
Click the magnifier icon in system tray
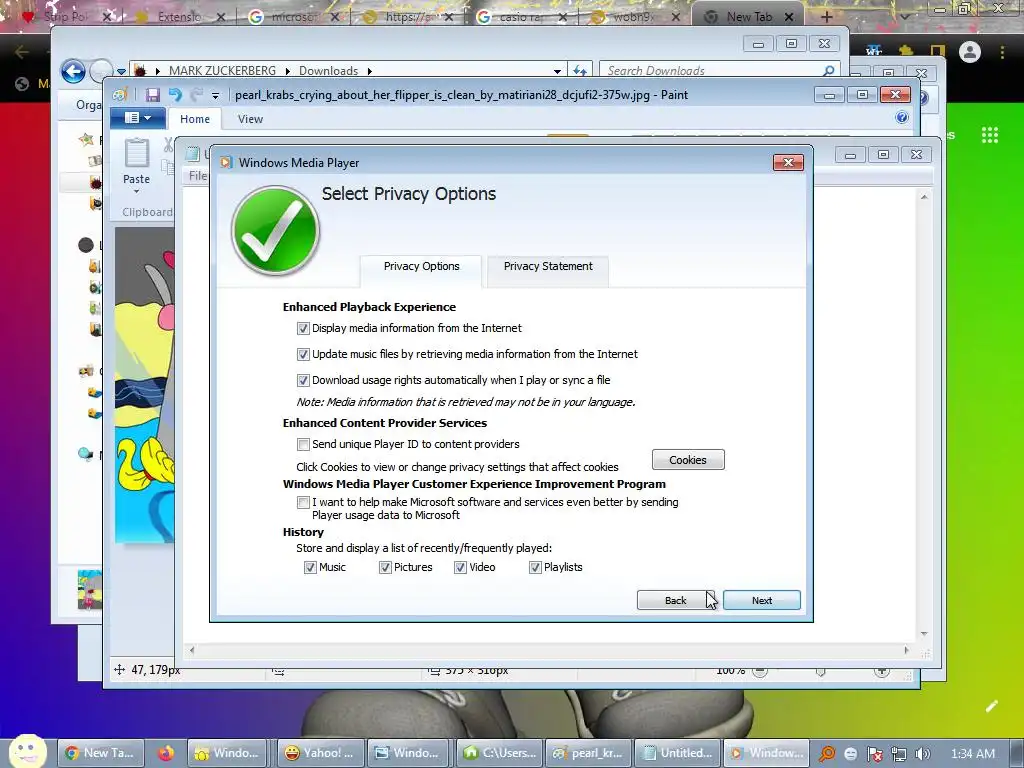coord(827,754)
